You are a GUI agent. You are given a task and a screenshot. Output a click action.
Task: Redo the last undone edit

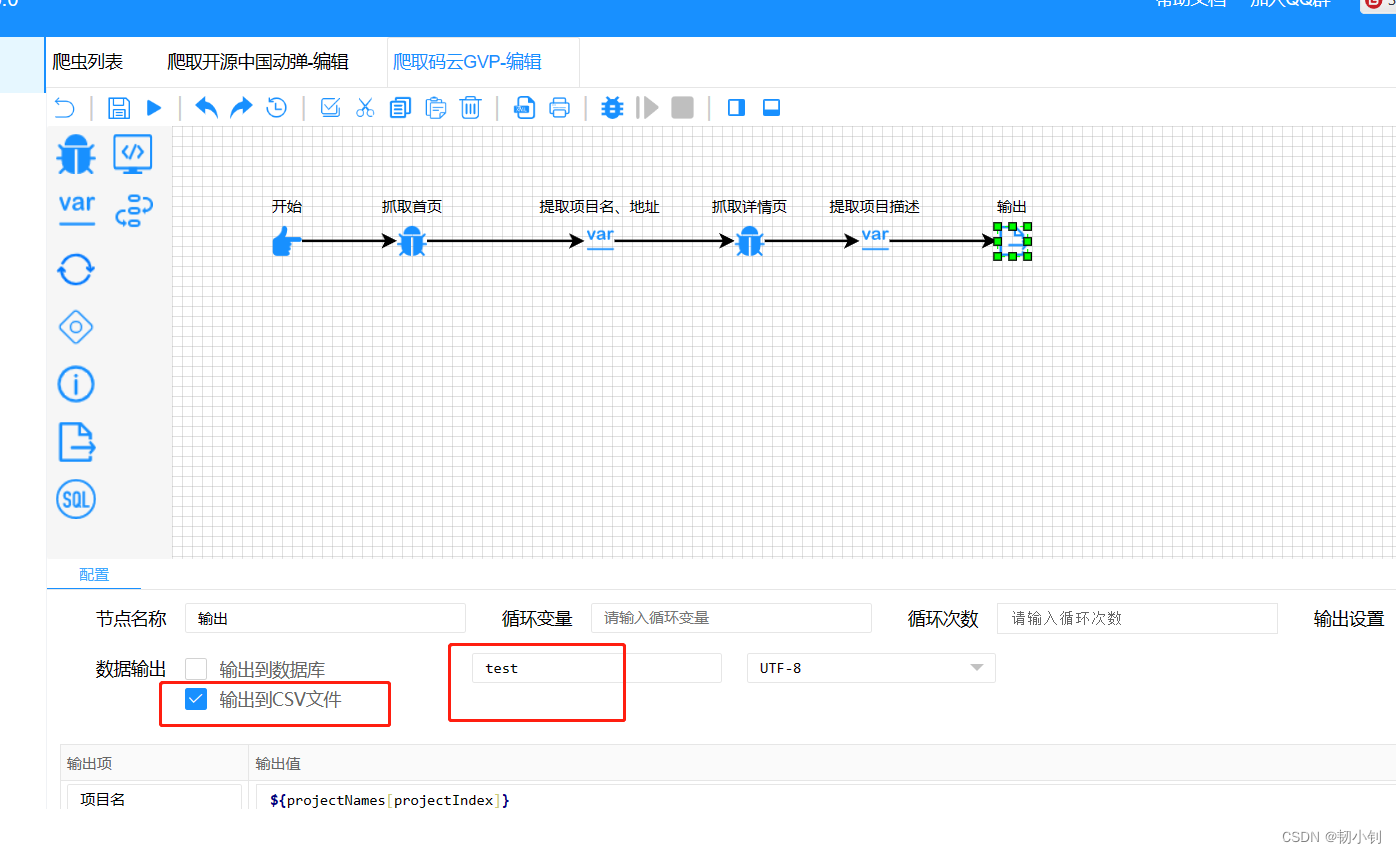point(241,108)
